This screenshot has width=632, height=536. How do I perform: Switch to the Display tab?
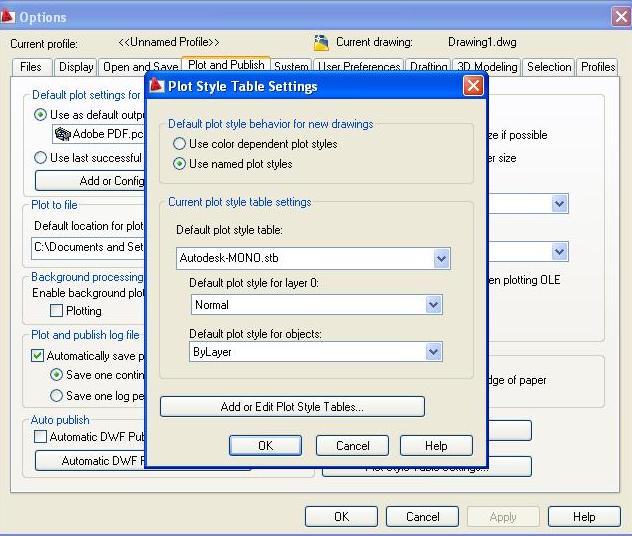76,67
